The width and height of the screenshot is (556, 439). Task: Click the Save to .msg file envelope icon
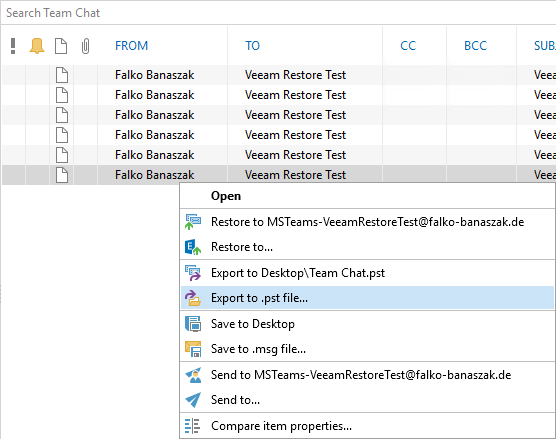(x=193, y=349)
